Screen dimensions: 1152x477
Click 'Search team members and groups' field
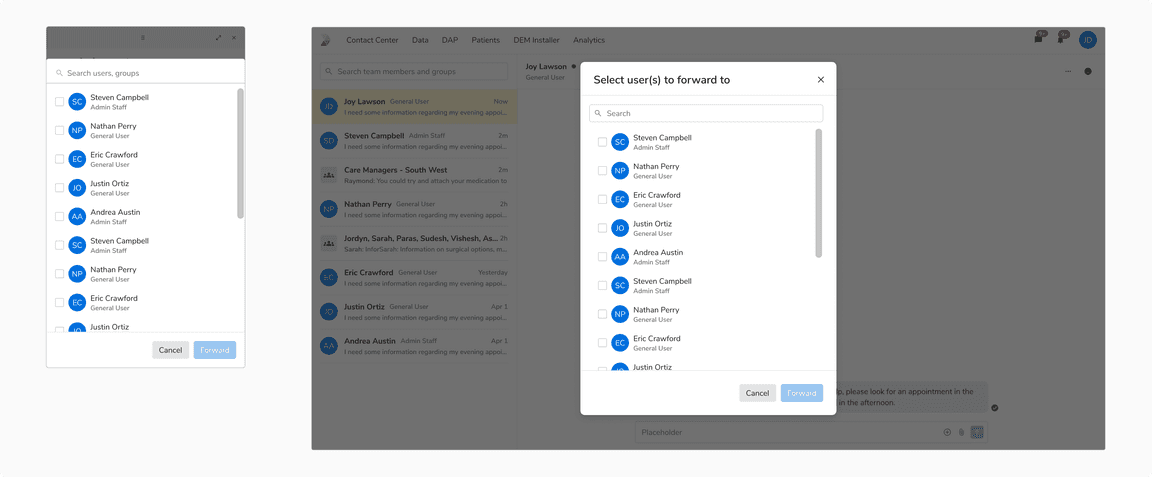point(414,71)
